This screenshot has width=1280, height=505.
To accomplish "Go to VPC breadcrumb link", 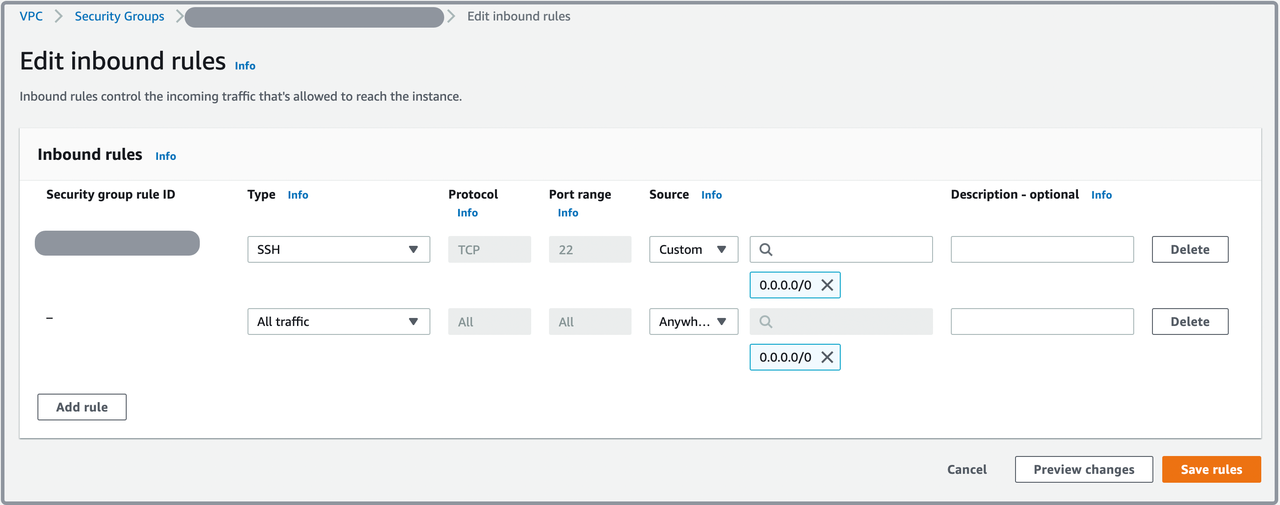I will 31,16.
